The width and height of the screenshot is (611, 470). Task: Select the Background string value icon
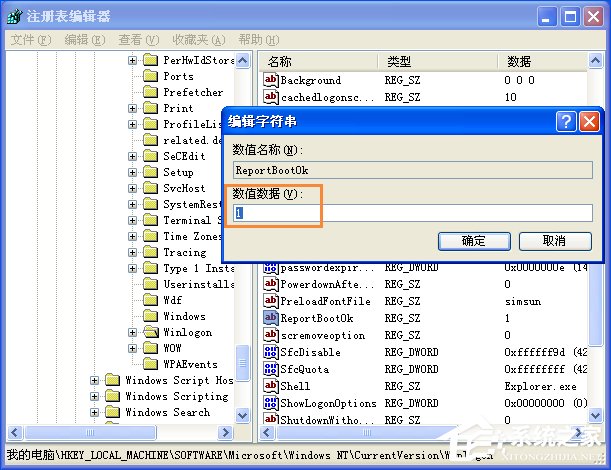tap(270, 80)
